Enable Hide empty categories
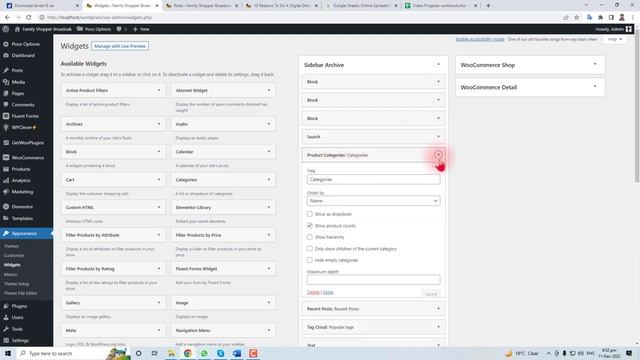Image resolution: width=640 pixels, height=360 pixels. [x=309, y=260]
